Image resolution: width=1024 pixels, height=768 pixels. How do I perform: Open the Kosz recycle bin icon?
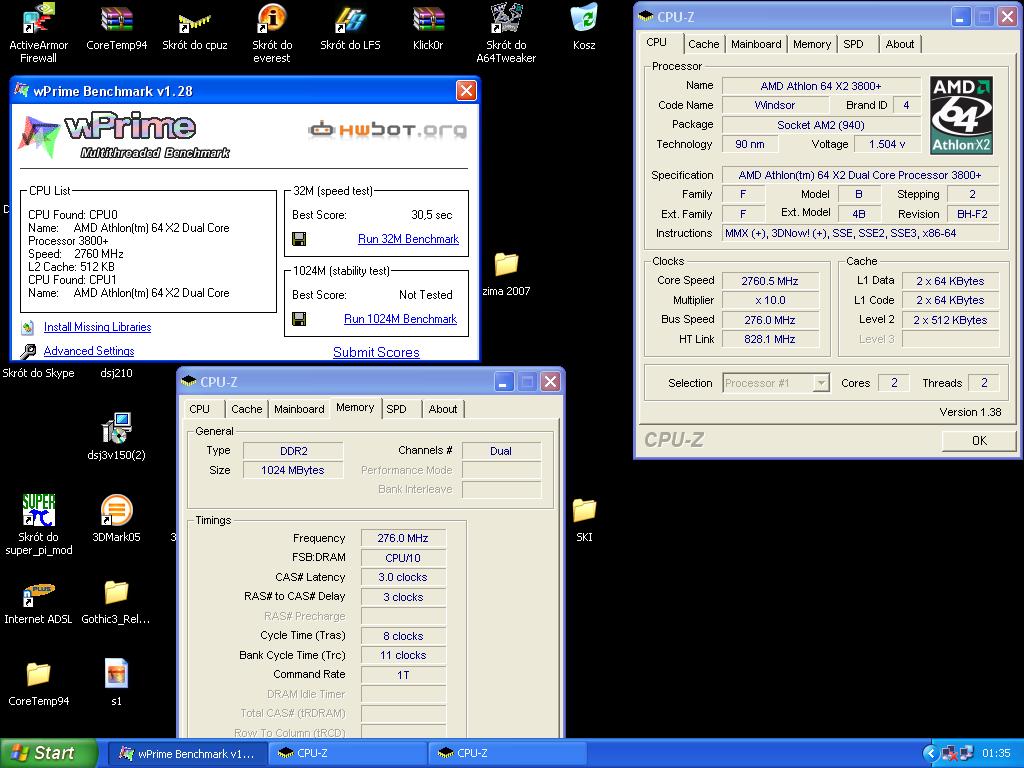(x=584, y=18)
